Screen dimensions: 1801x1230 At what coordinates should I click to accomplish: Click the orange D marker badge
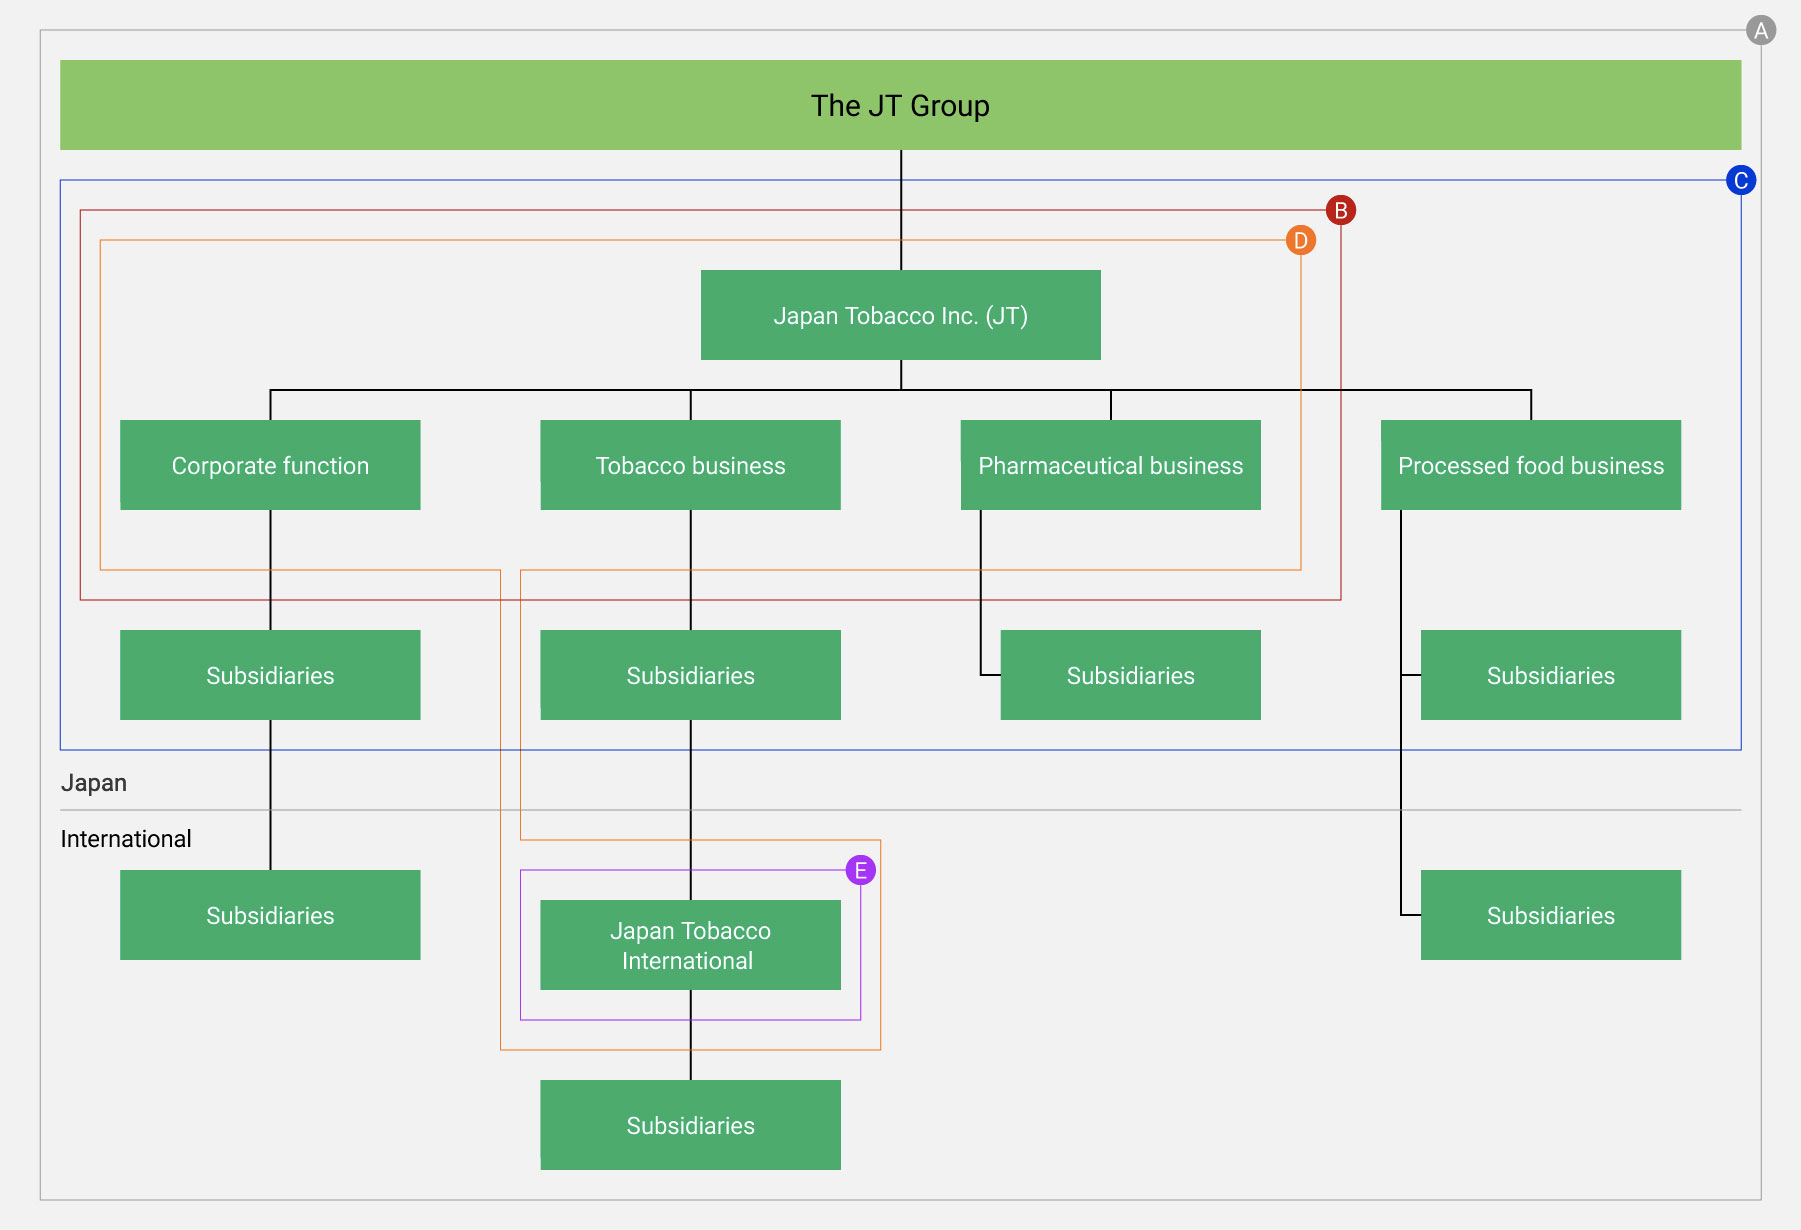pos(1300,241)
